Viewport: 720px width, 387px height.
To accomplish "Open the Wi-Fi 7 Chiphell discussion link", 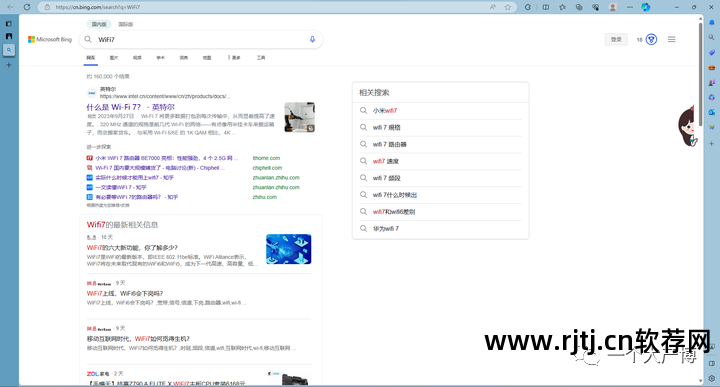I will point(159,168).
